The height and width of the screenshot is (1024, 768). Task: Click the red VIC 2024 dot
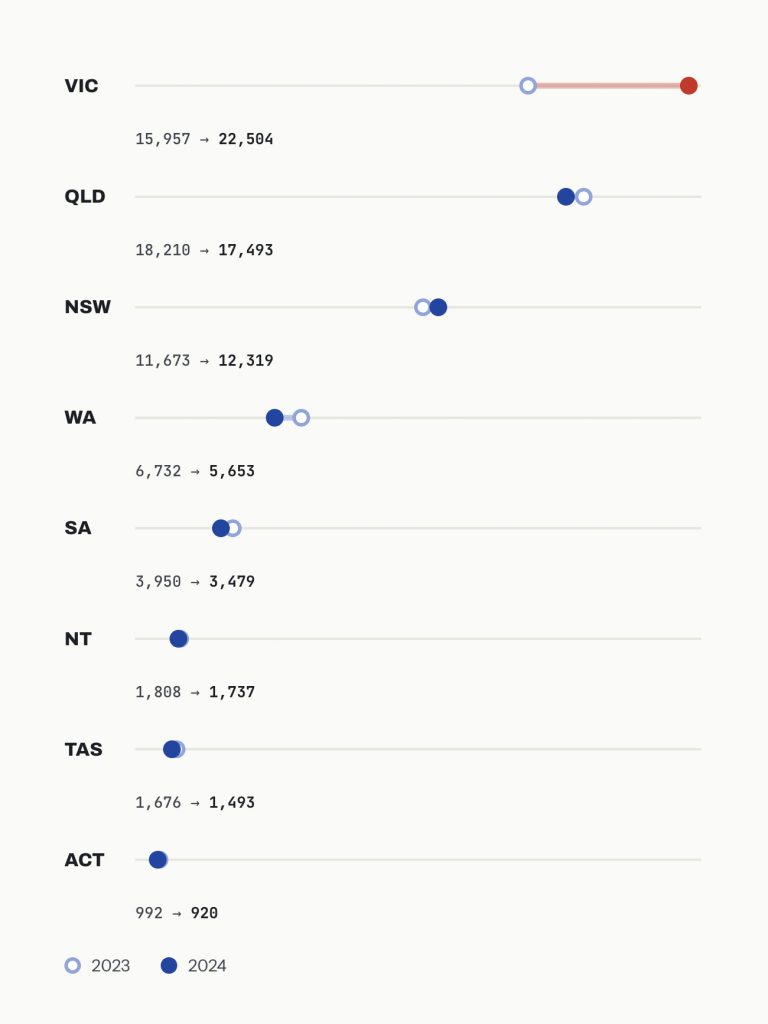pos(688,86)
